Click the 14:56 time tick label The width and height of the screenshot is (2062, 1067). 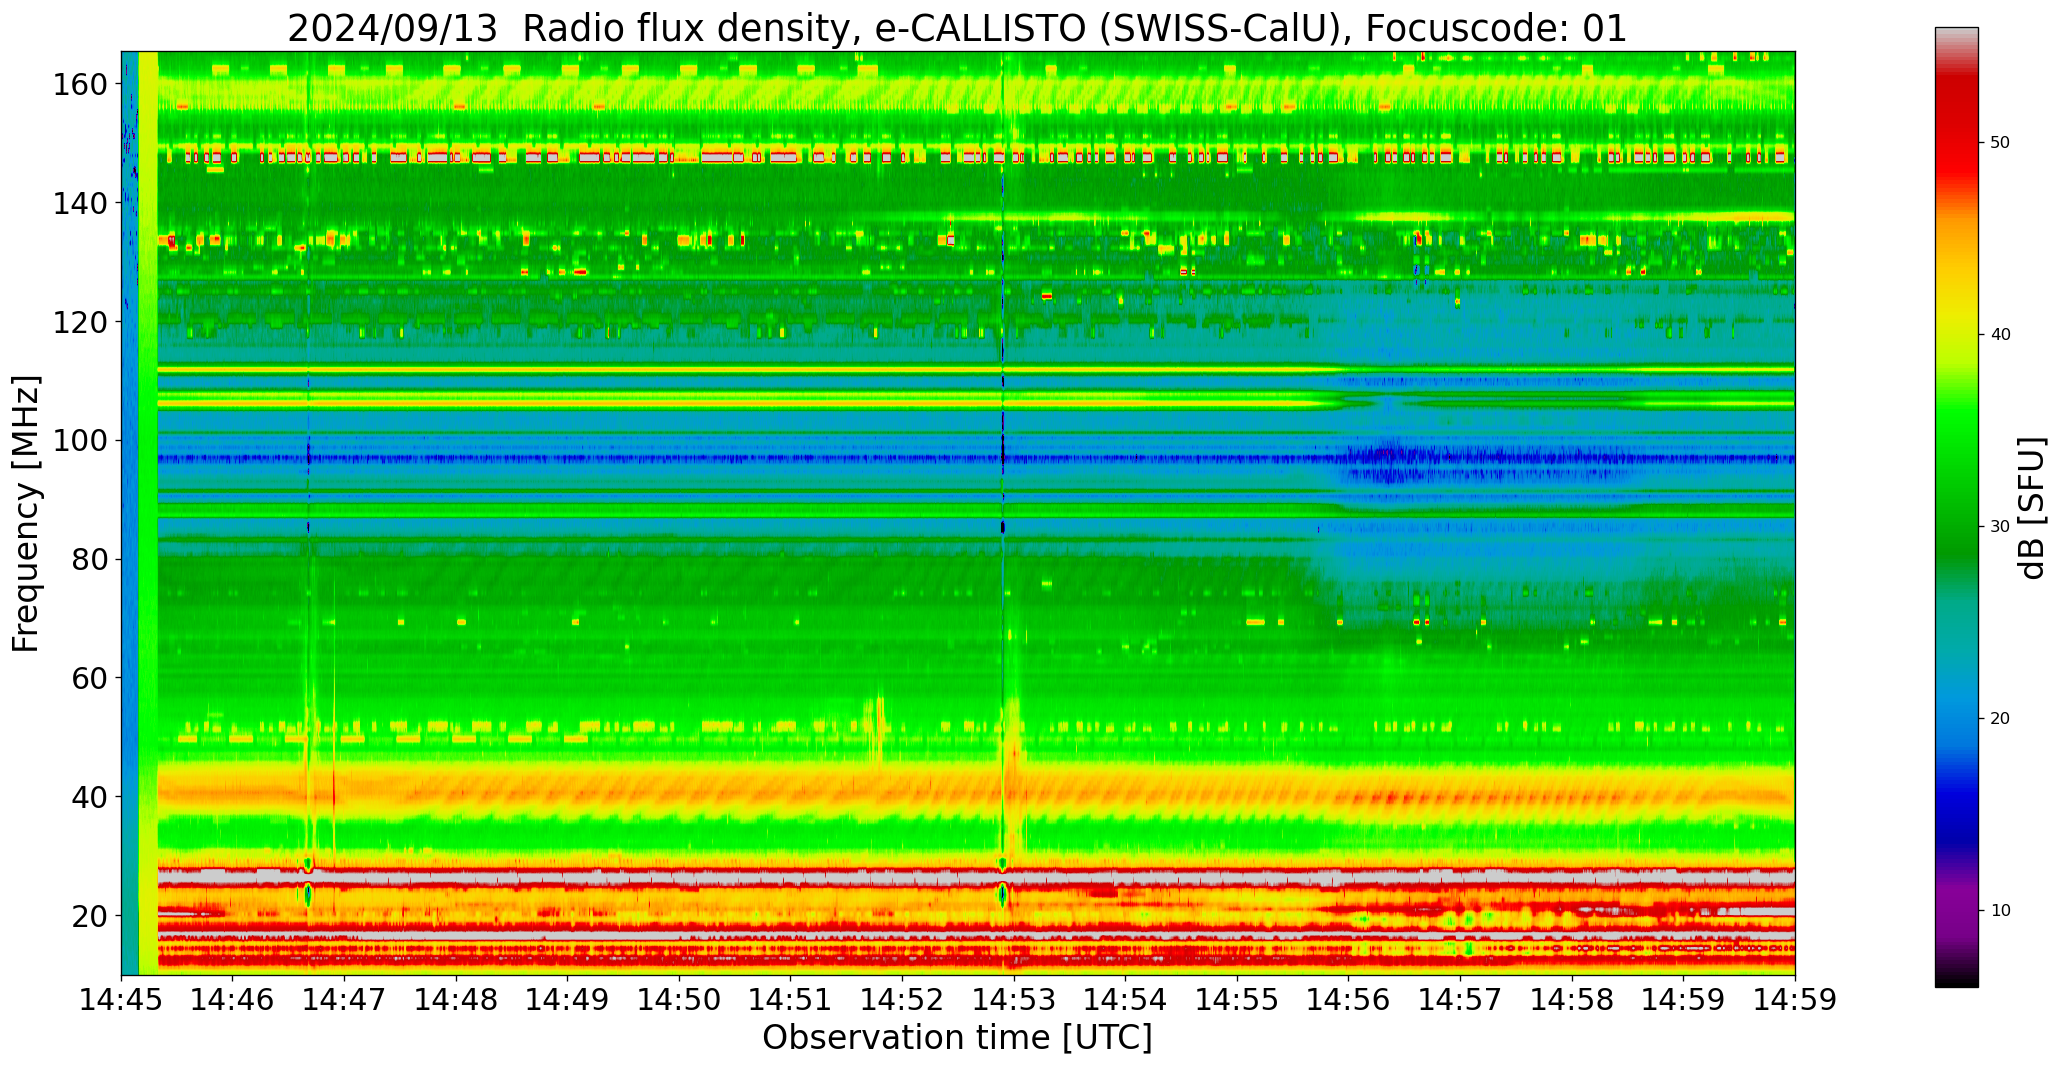click(x=1349, y=999)
